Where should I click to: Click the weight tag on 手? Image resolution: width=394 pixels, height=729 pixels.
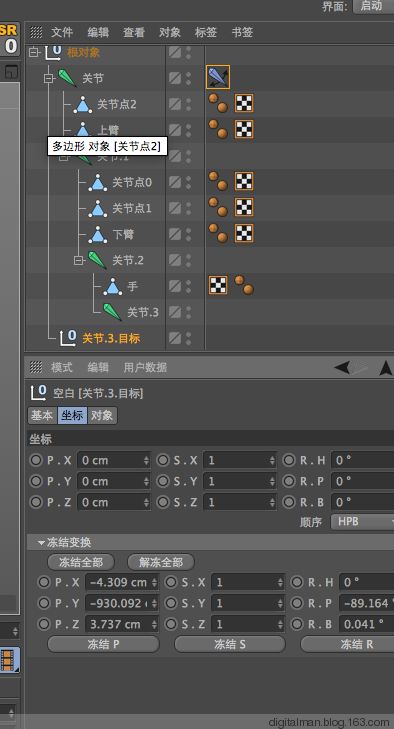[244, 285]
